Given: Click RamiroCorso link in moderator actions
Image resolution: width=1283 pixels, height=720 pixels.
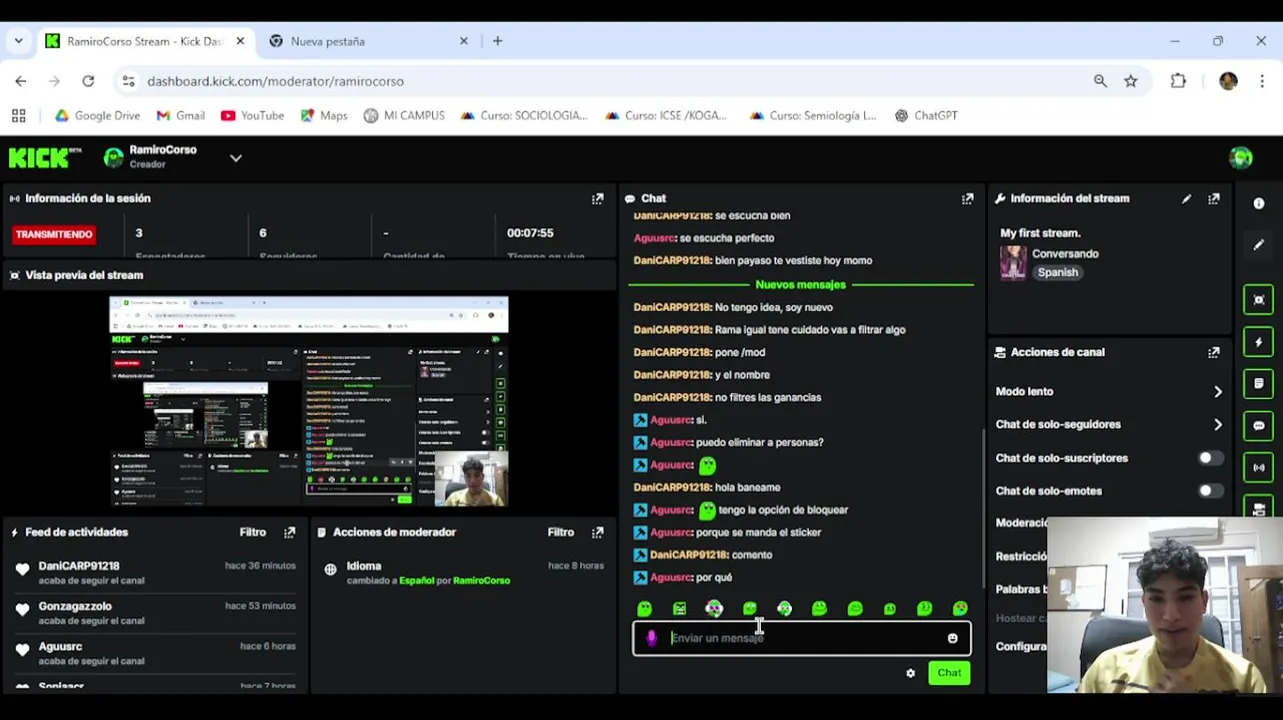Looking at the screenshot, I should tap(481, 581).
